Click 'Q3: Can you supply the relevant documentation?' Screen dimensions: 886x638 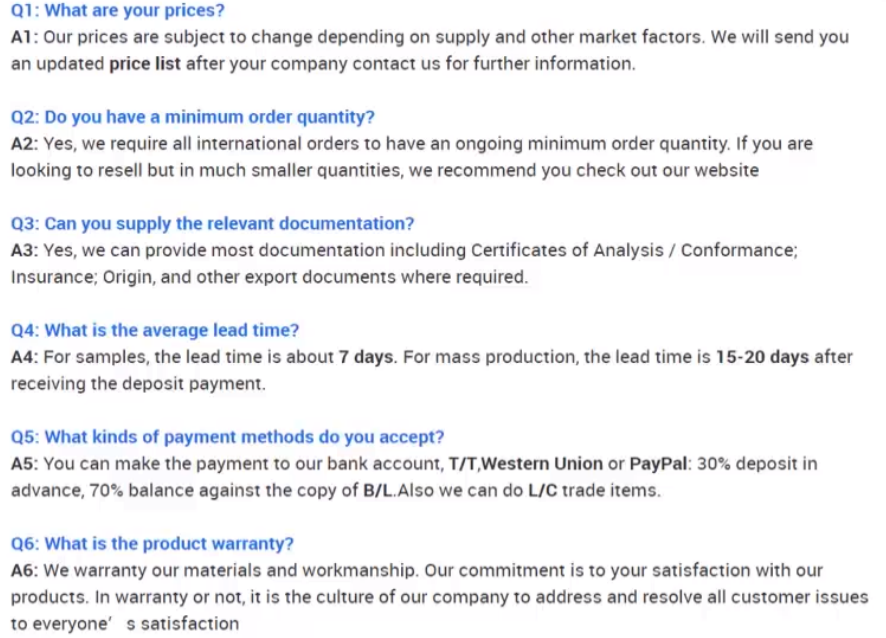212,224
